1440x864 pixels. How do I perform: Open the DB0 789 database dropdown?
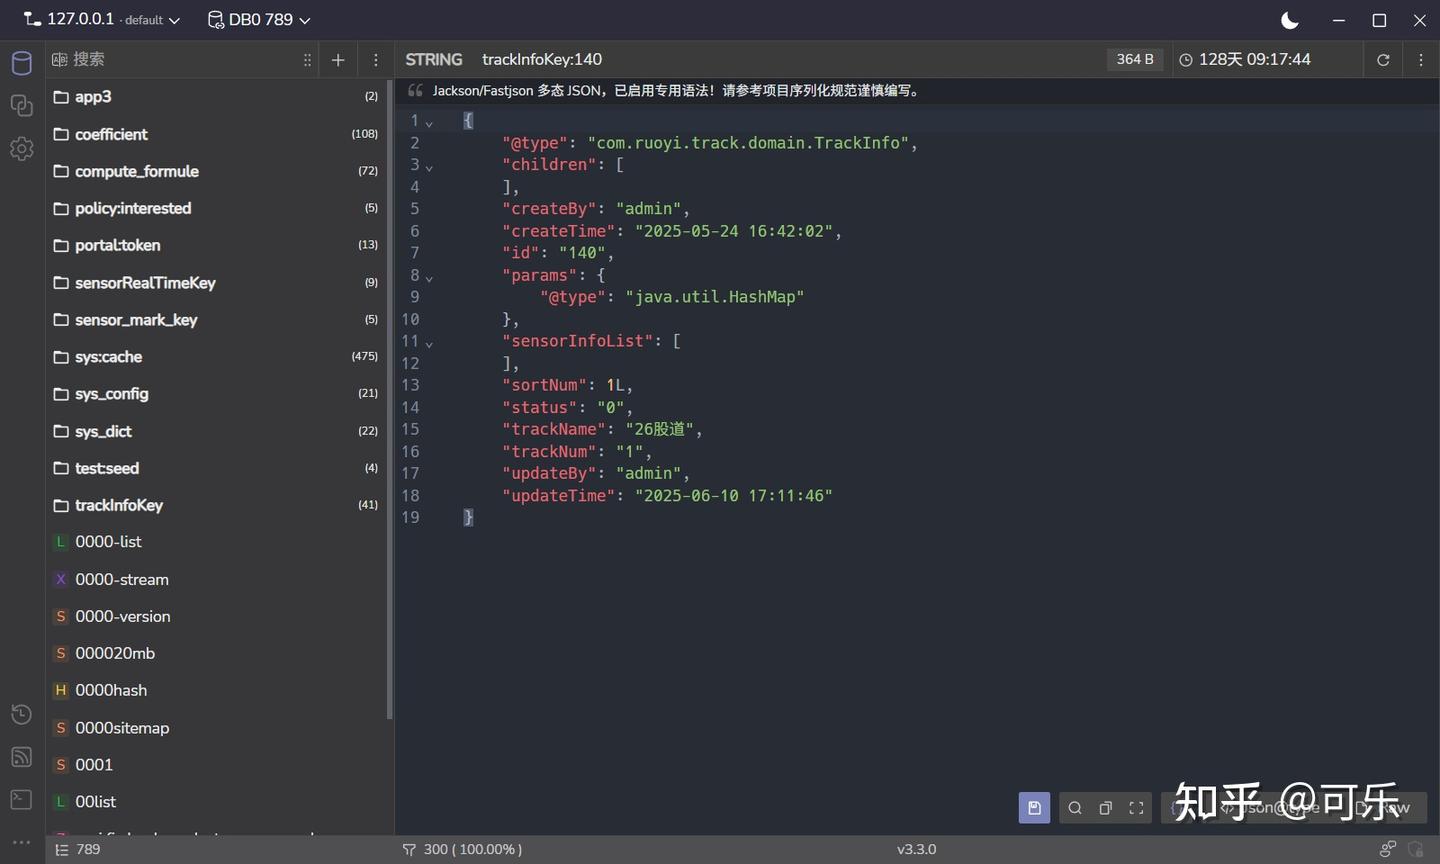259,20
